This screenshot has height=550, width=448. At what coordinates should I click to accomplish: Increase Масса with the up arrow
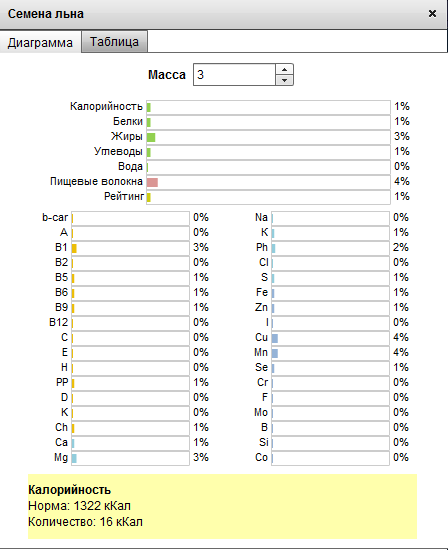(285, 69)
